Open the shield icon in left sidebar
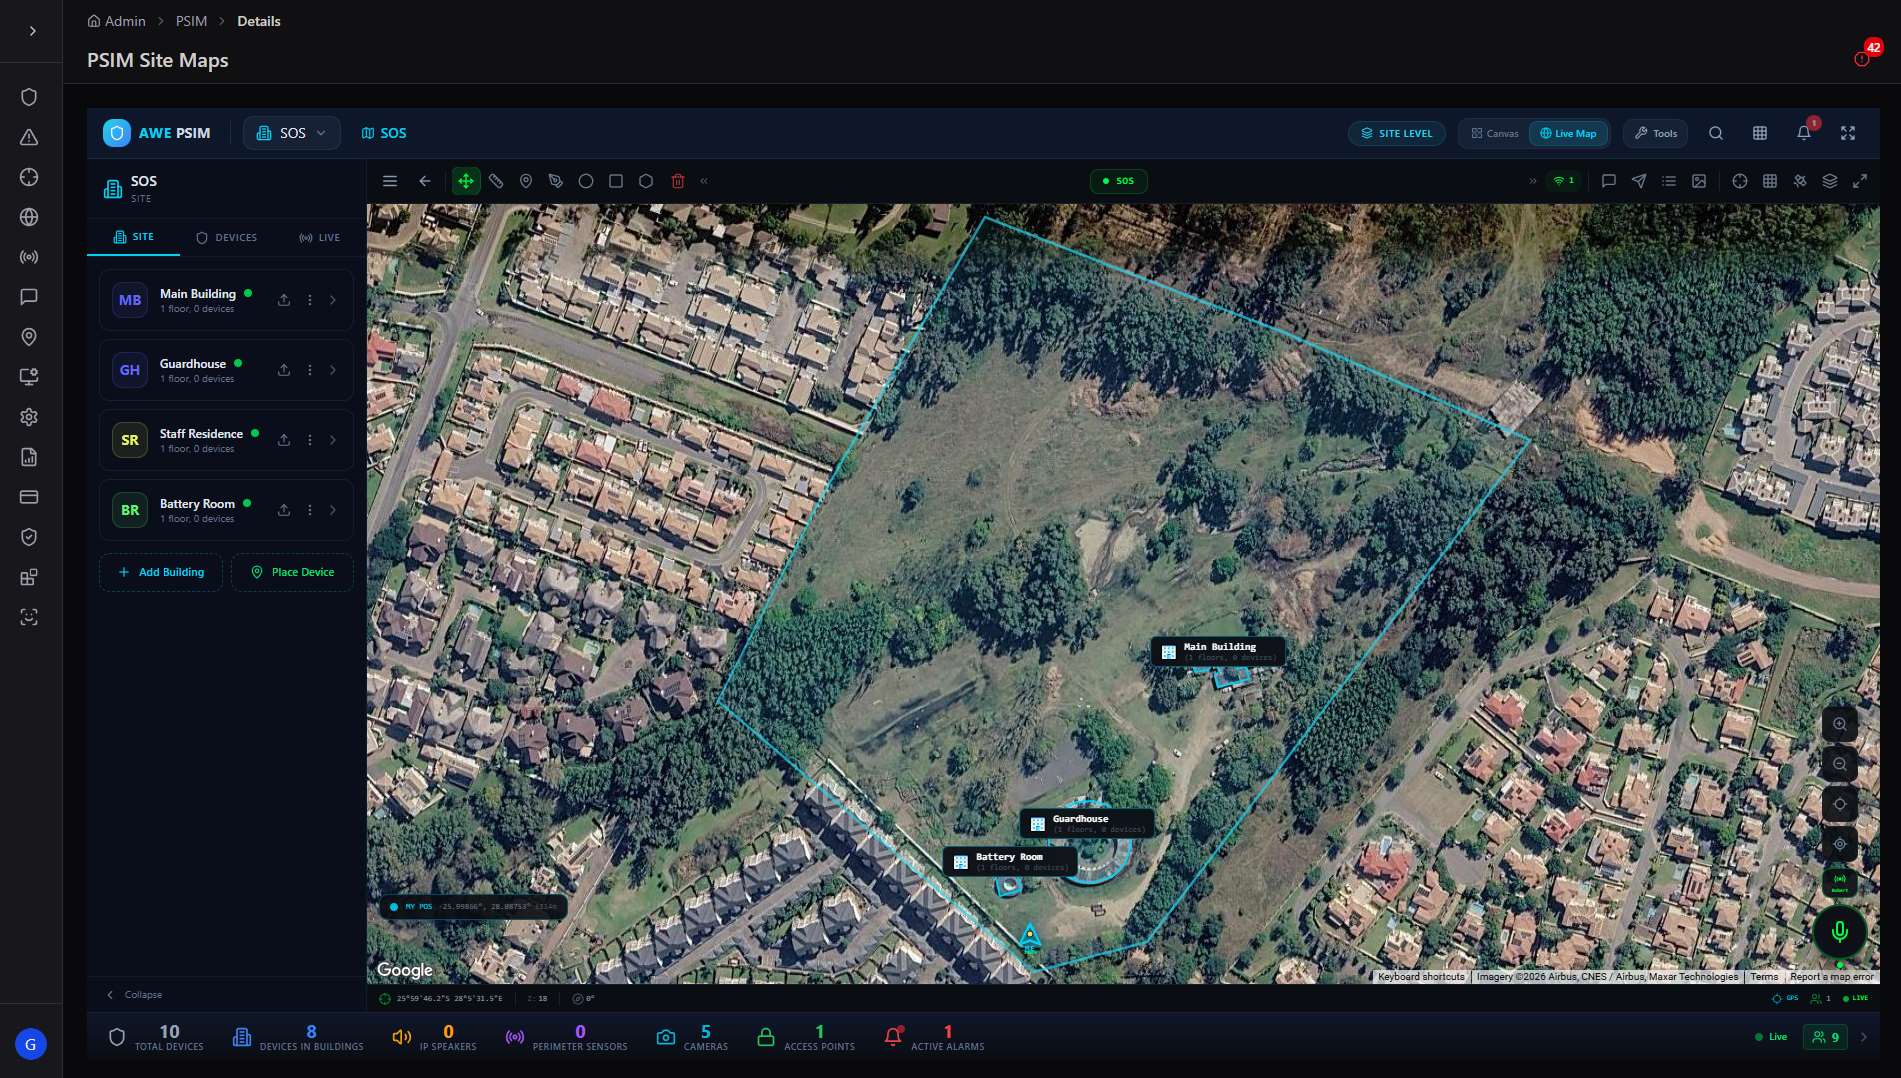This screenshot has height=1078, width=1901. [29, 97]
